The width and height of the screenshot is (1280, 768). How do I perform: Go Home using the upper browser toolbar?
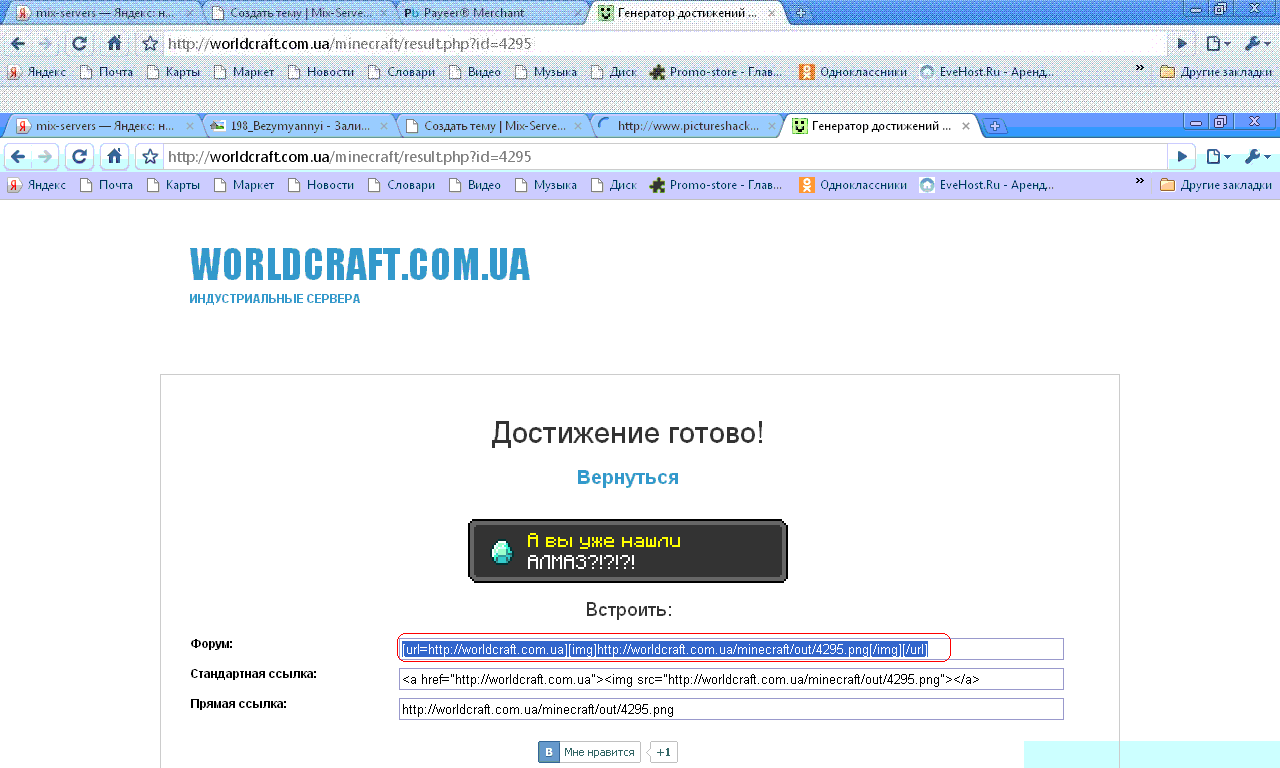pyautogui.click(x=114, y=44)
